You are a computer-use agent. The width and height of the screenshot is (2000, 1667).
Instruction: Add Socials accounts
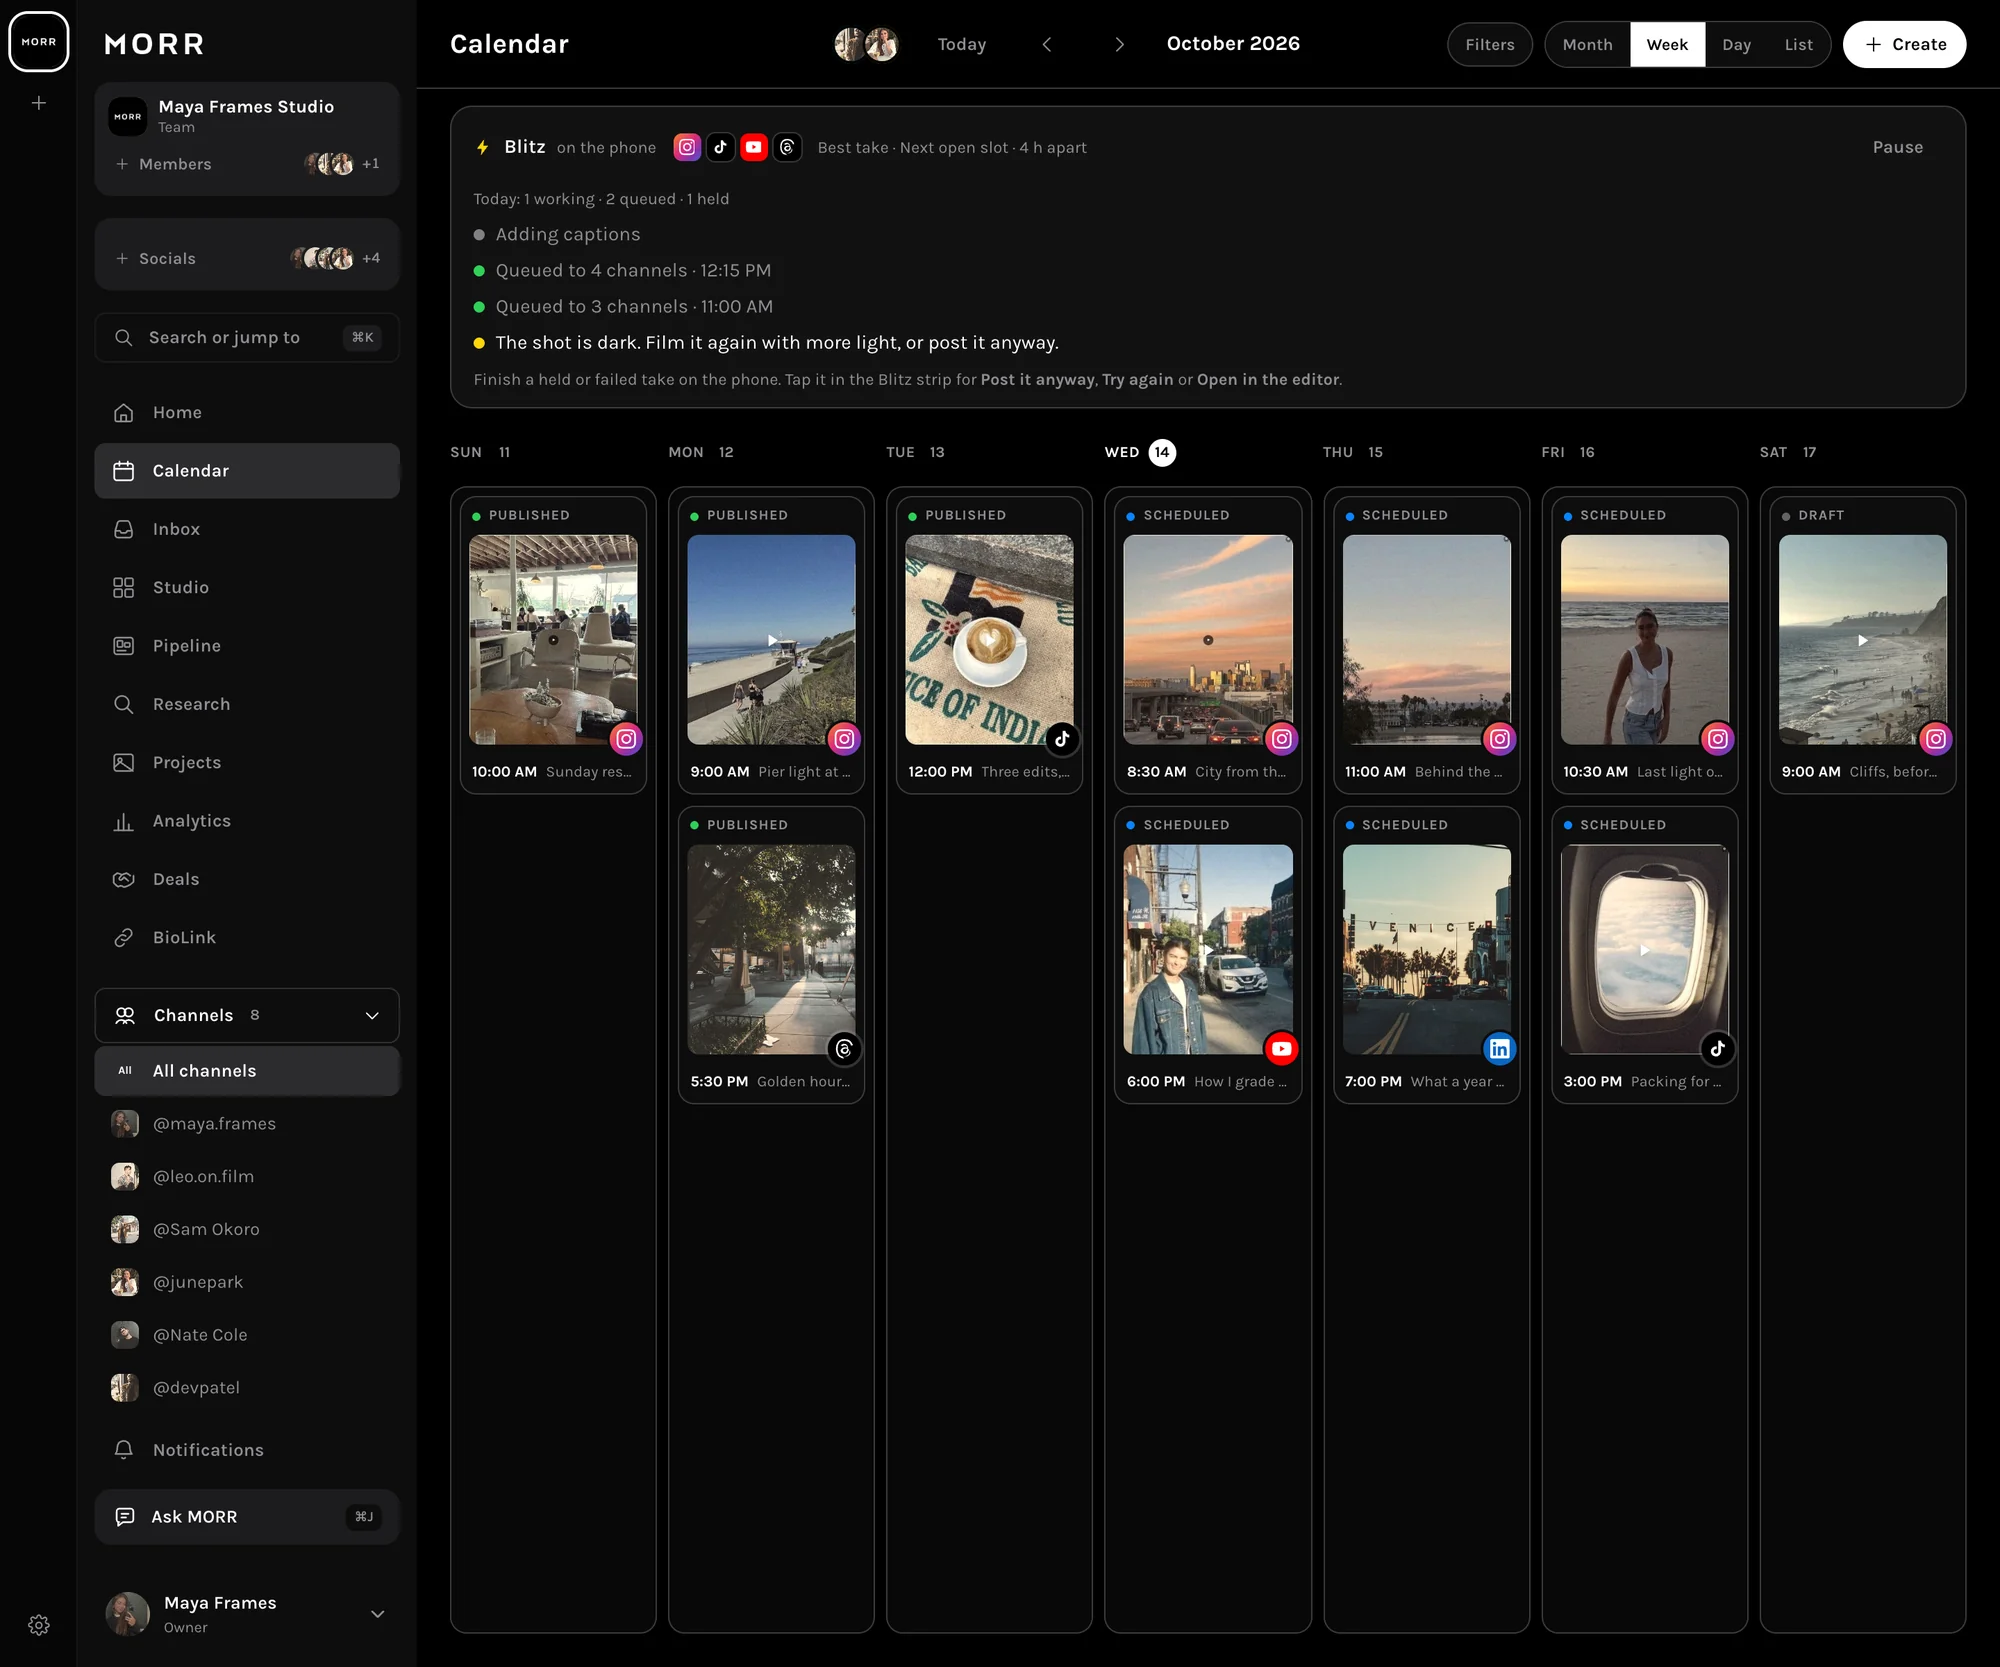[x=156, y=258]
